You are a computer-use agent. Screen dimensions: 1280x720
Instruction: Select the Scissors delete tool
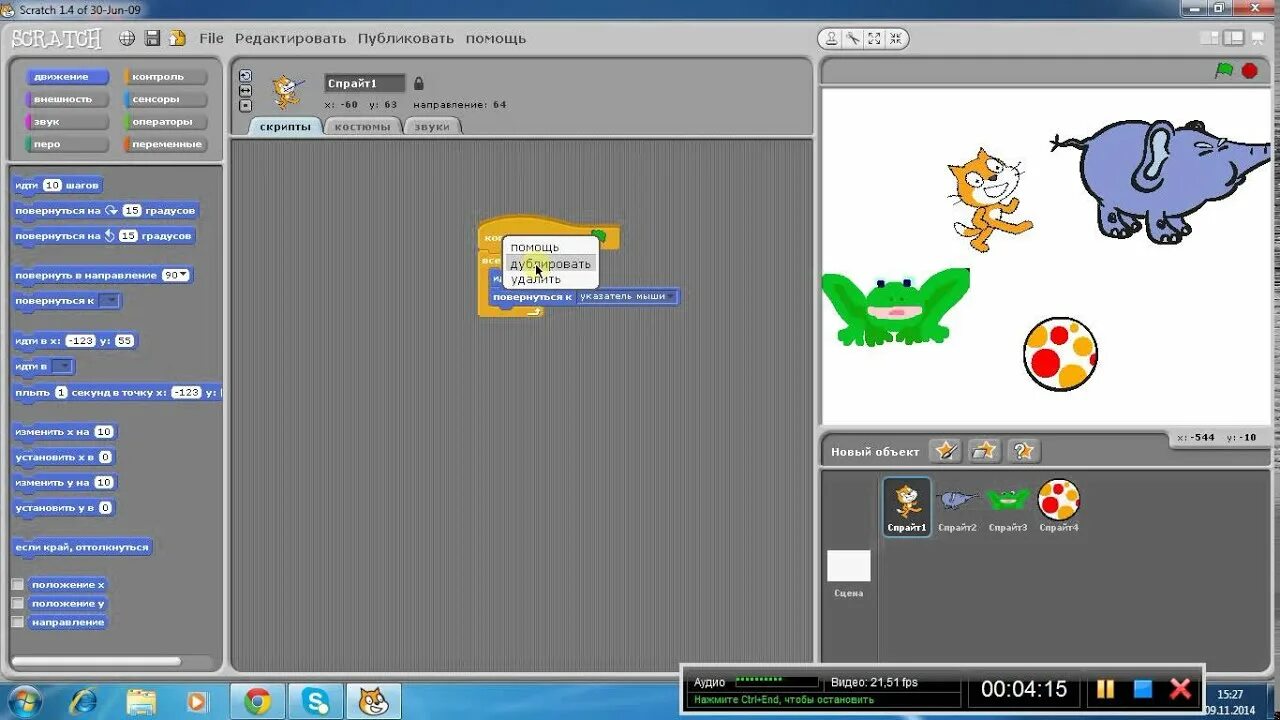click(x=852, y=38)
